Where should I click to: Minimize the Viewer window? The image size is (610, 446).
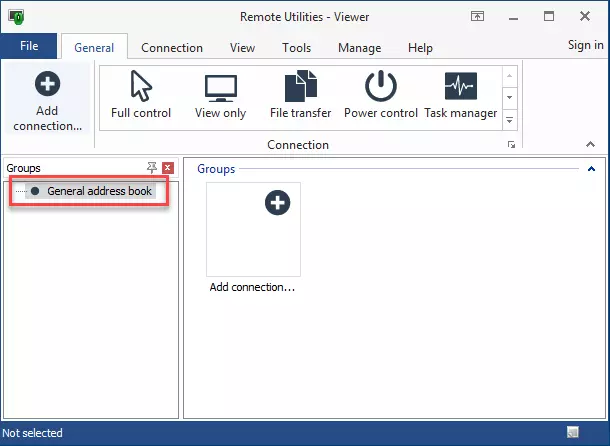click(x=513, y=17)
